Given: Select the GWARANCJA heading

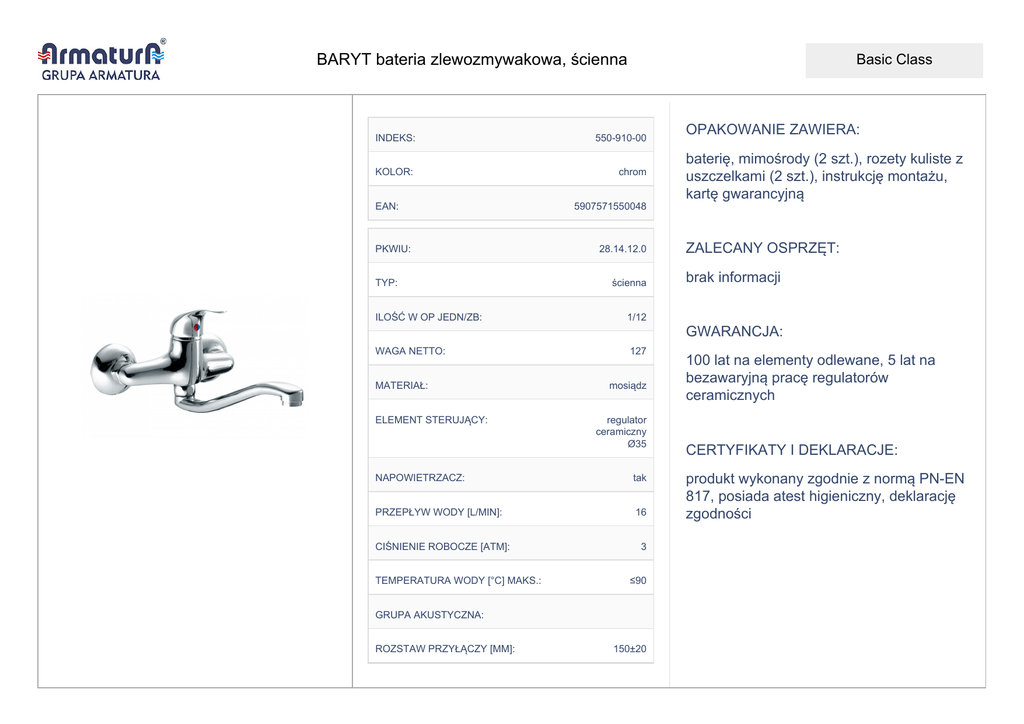Looking at the screenshot, I should pos(734,332).
